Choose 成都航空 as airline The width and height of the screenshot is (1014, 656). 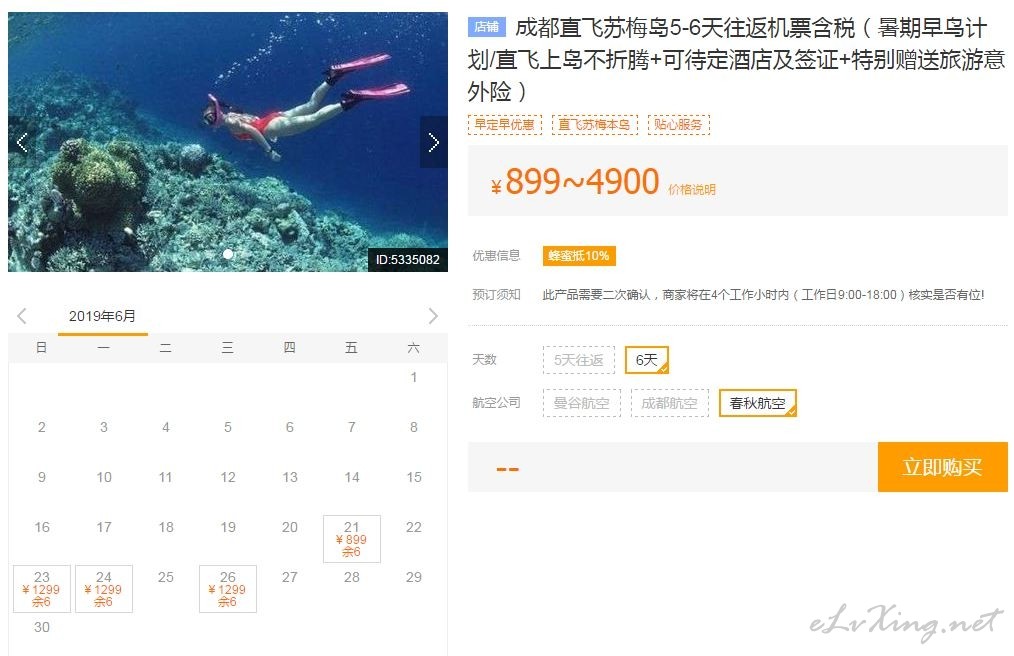[x=669, y=403]
